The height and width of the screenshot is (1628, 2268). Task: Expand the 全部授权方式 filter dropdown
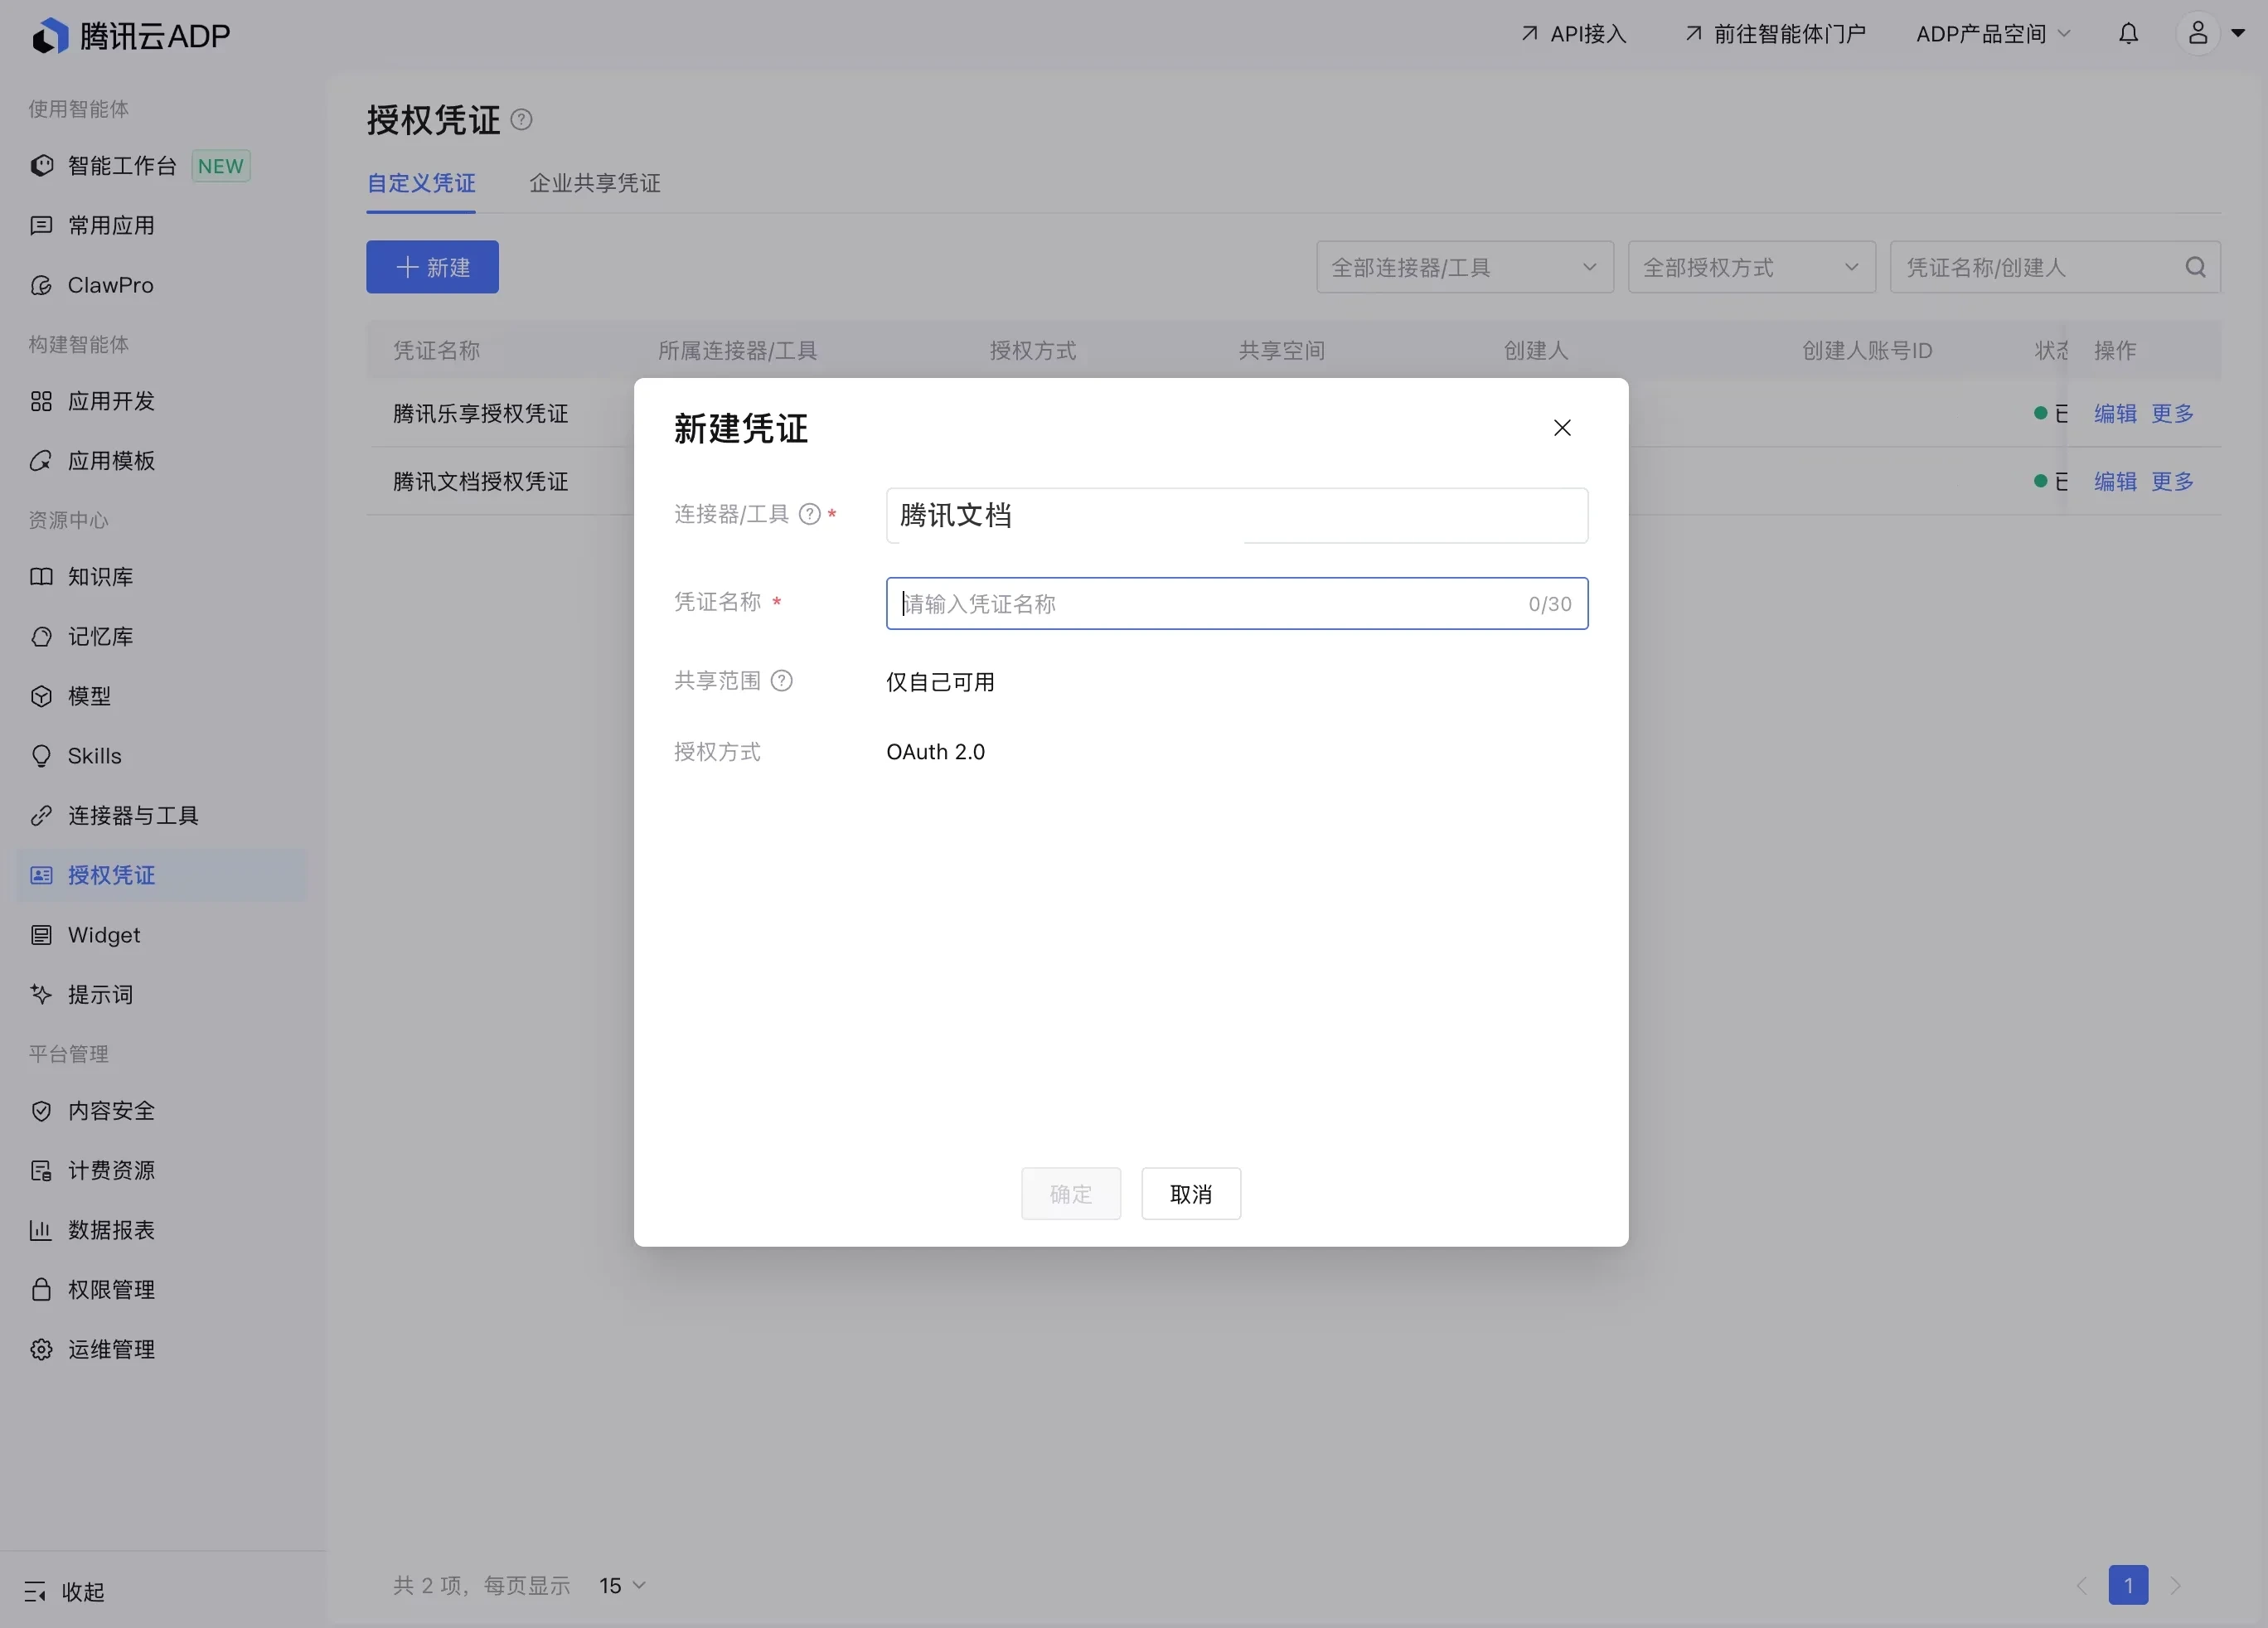(1751, 267)
